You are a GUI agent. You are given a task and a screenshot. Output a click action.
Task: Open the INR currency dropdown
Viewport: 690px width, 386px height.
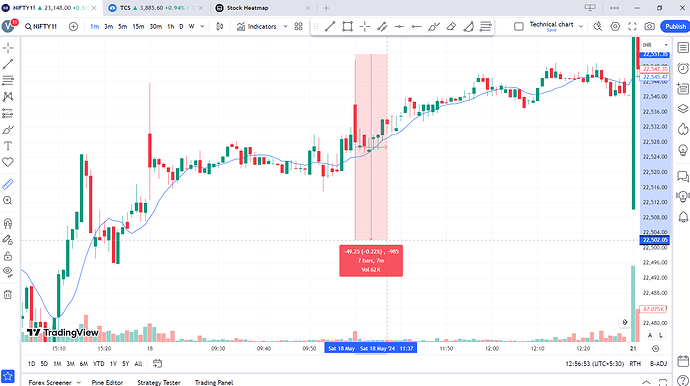(655, 45)
